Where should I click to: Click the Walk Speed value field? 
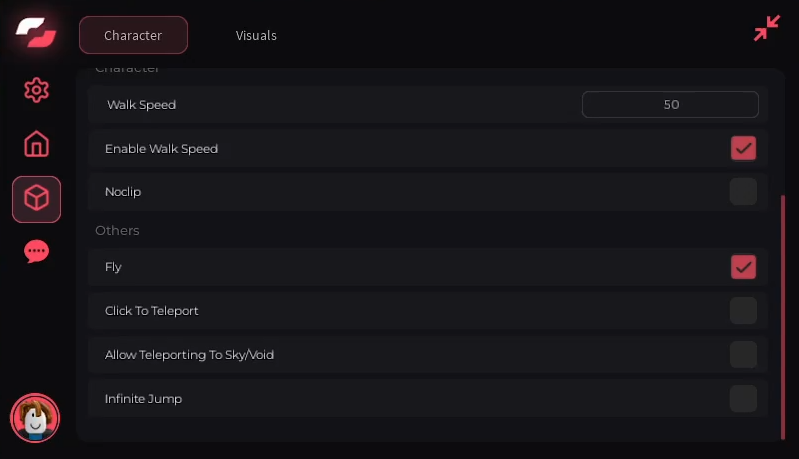tap(670, 104)
